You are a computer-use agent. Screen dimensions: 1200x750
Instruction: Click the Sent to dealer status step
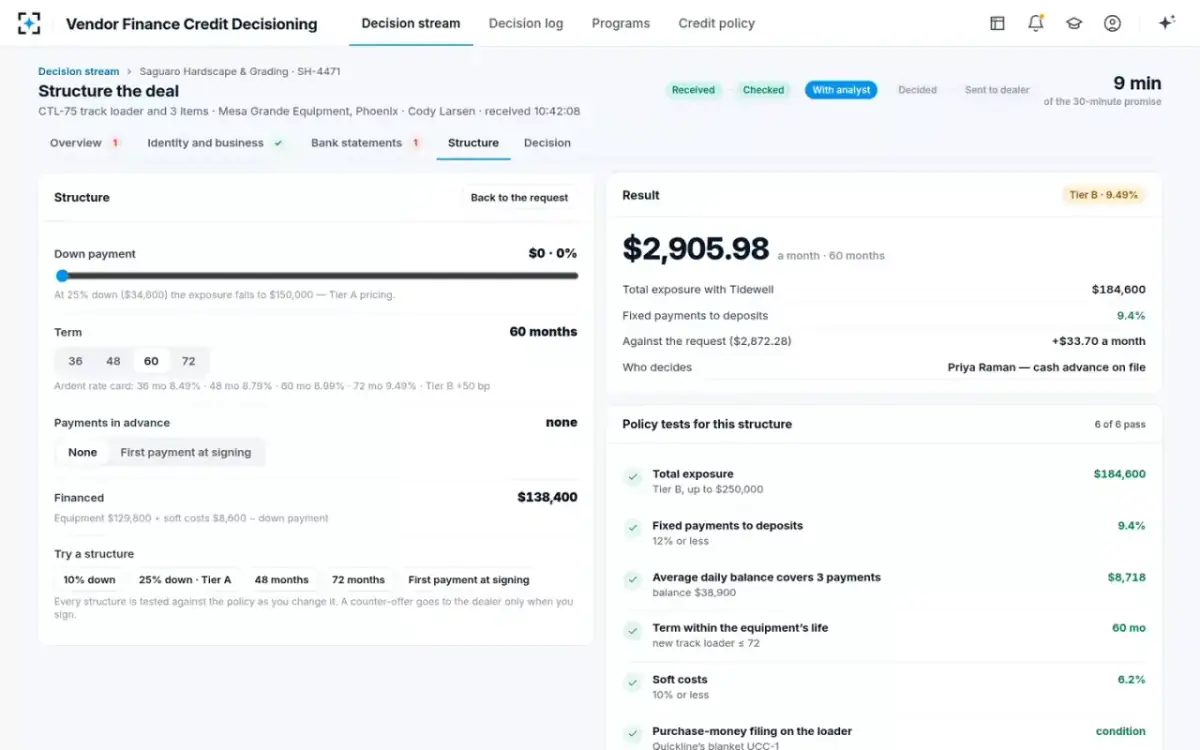(997, 90)
